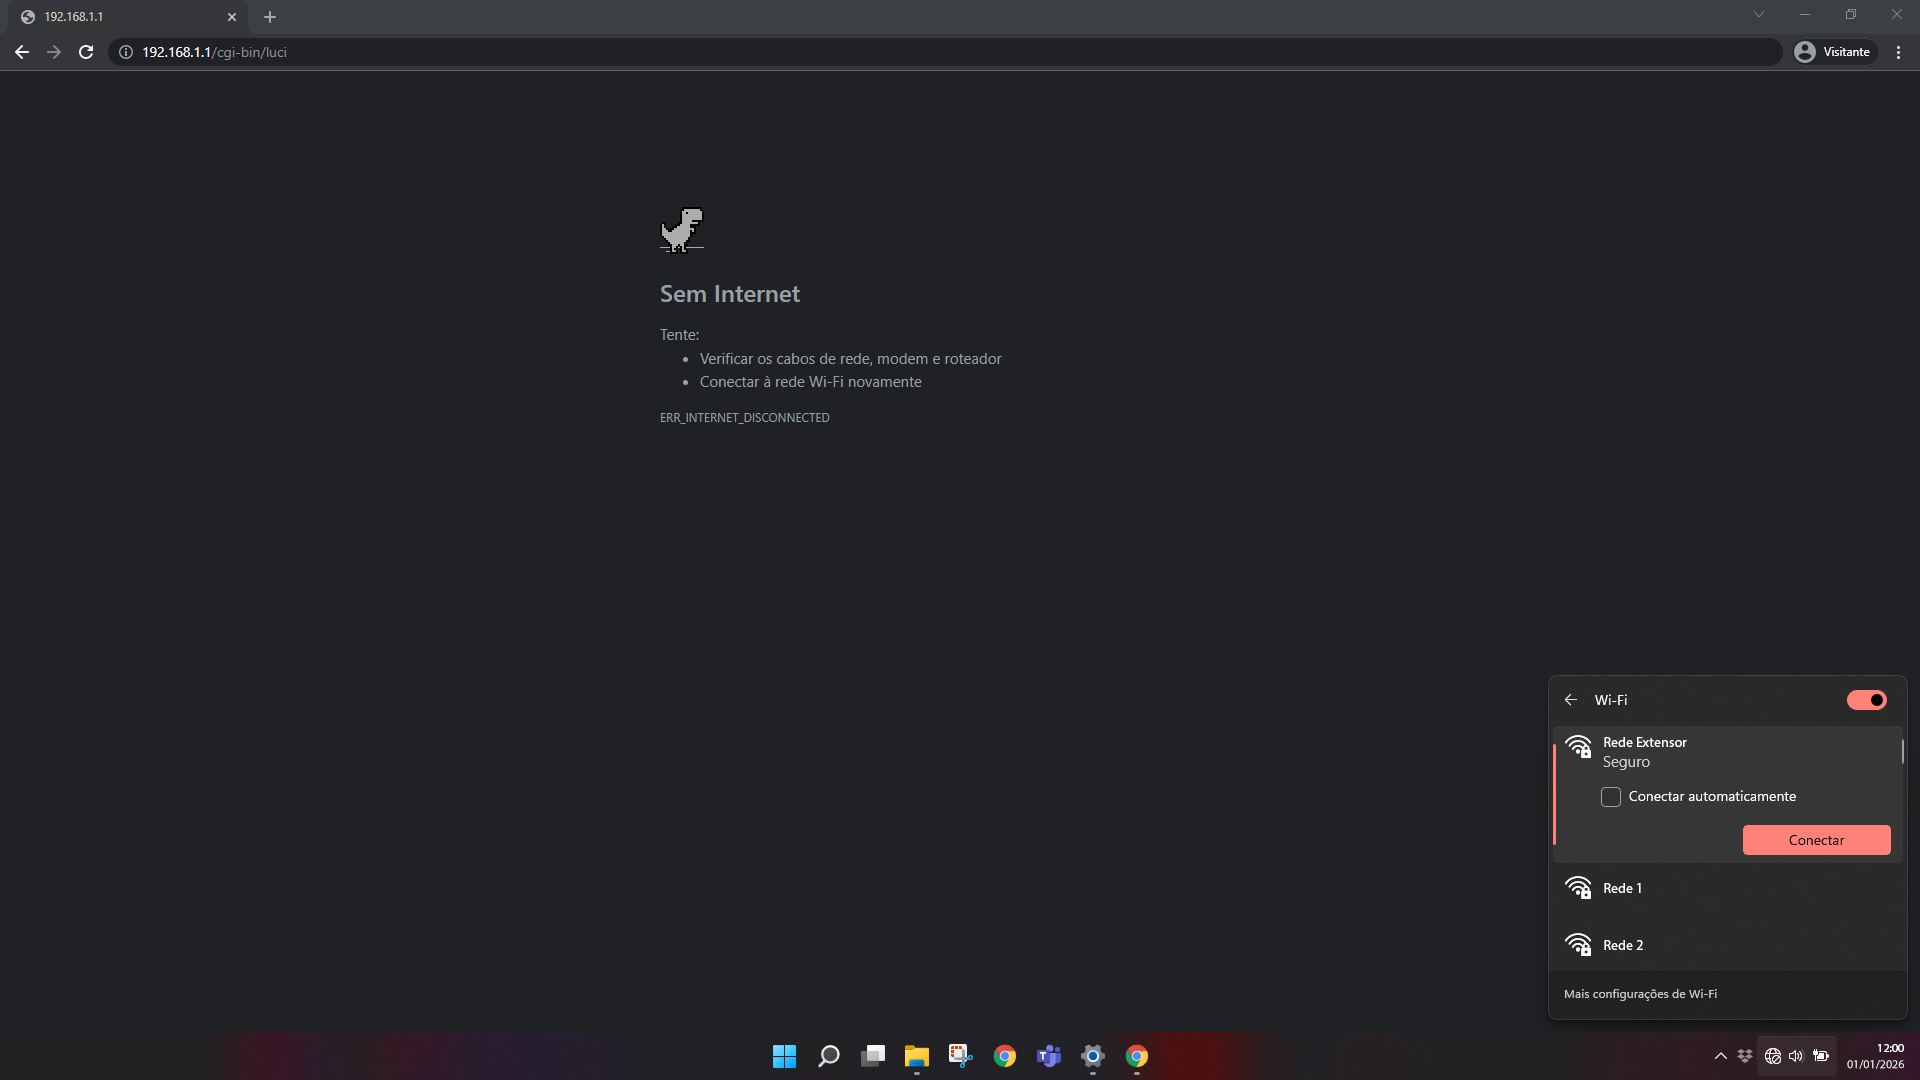The height and width of the screenshot is (1080, 1920).
Task: Reload the page with the refresh icon
Action: click(x=86, y=52)
